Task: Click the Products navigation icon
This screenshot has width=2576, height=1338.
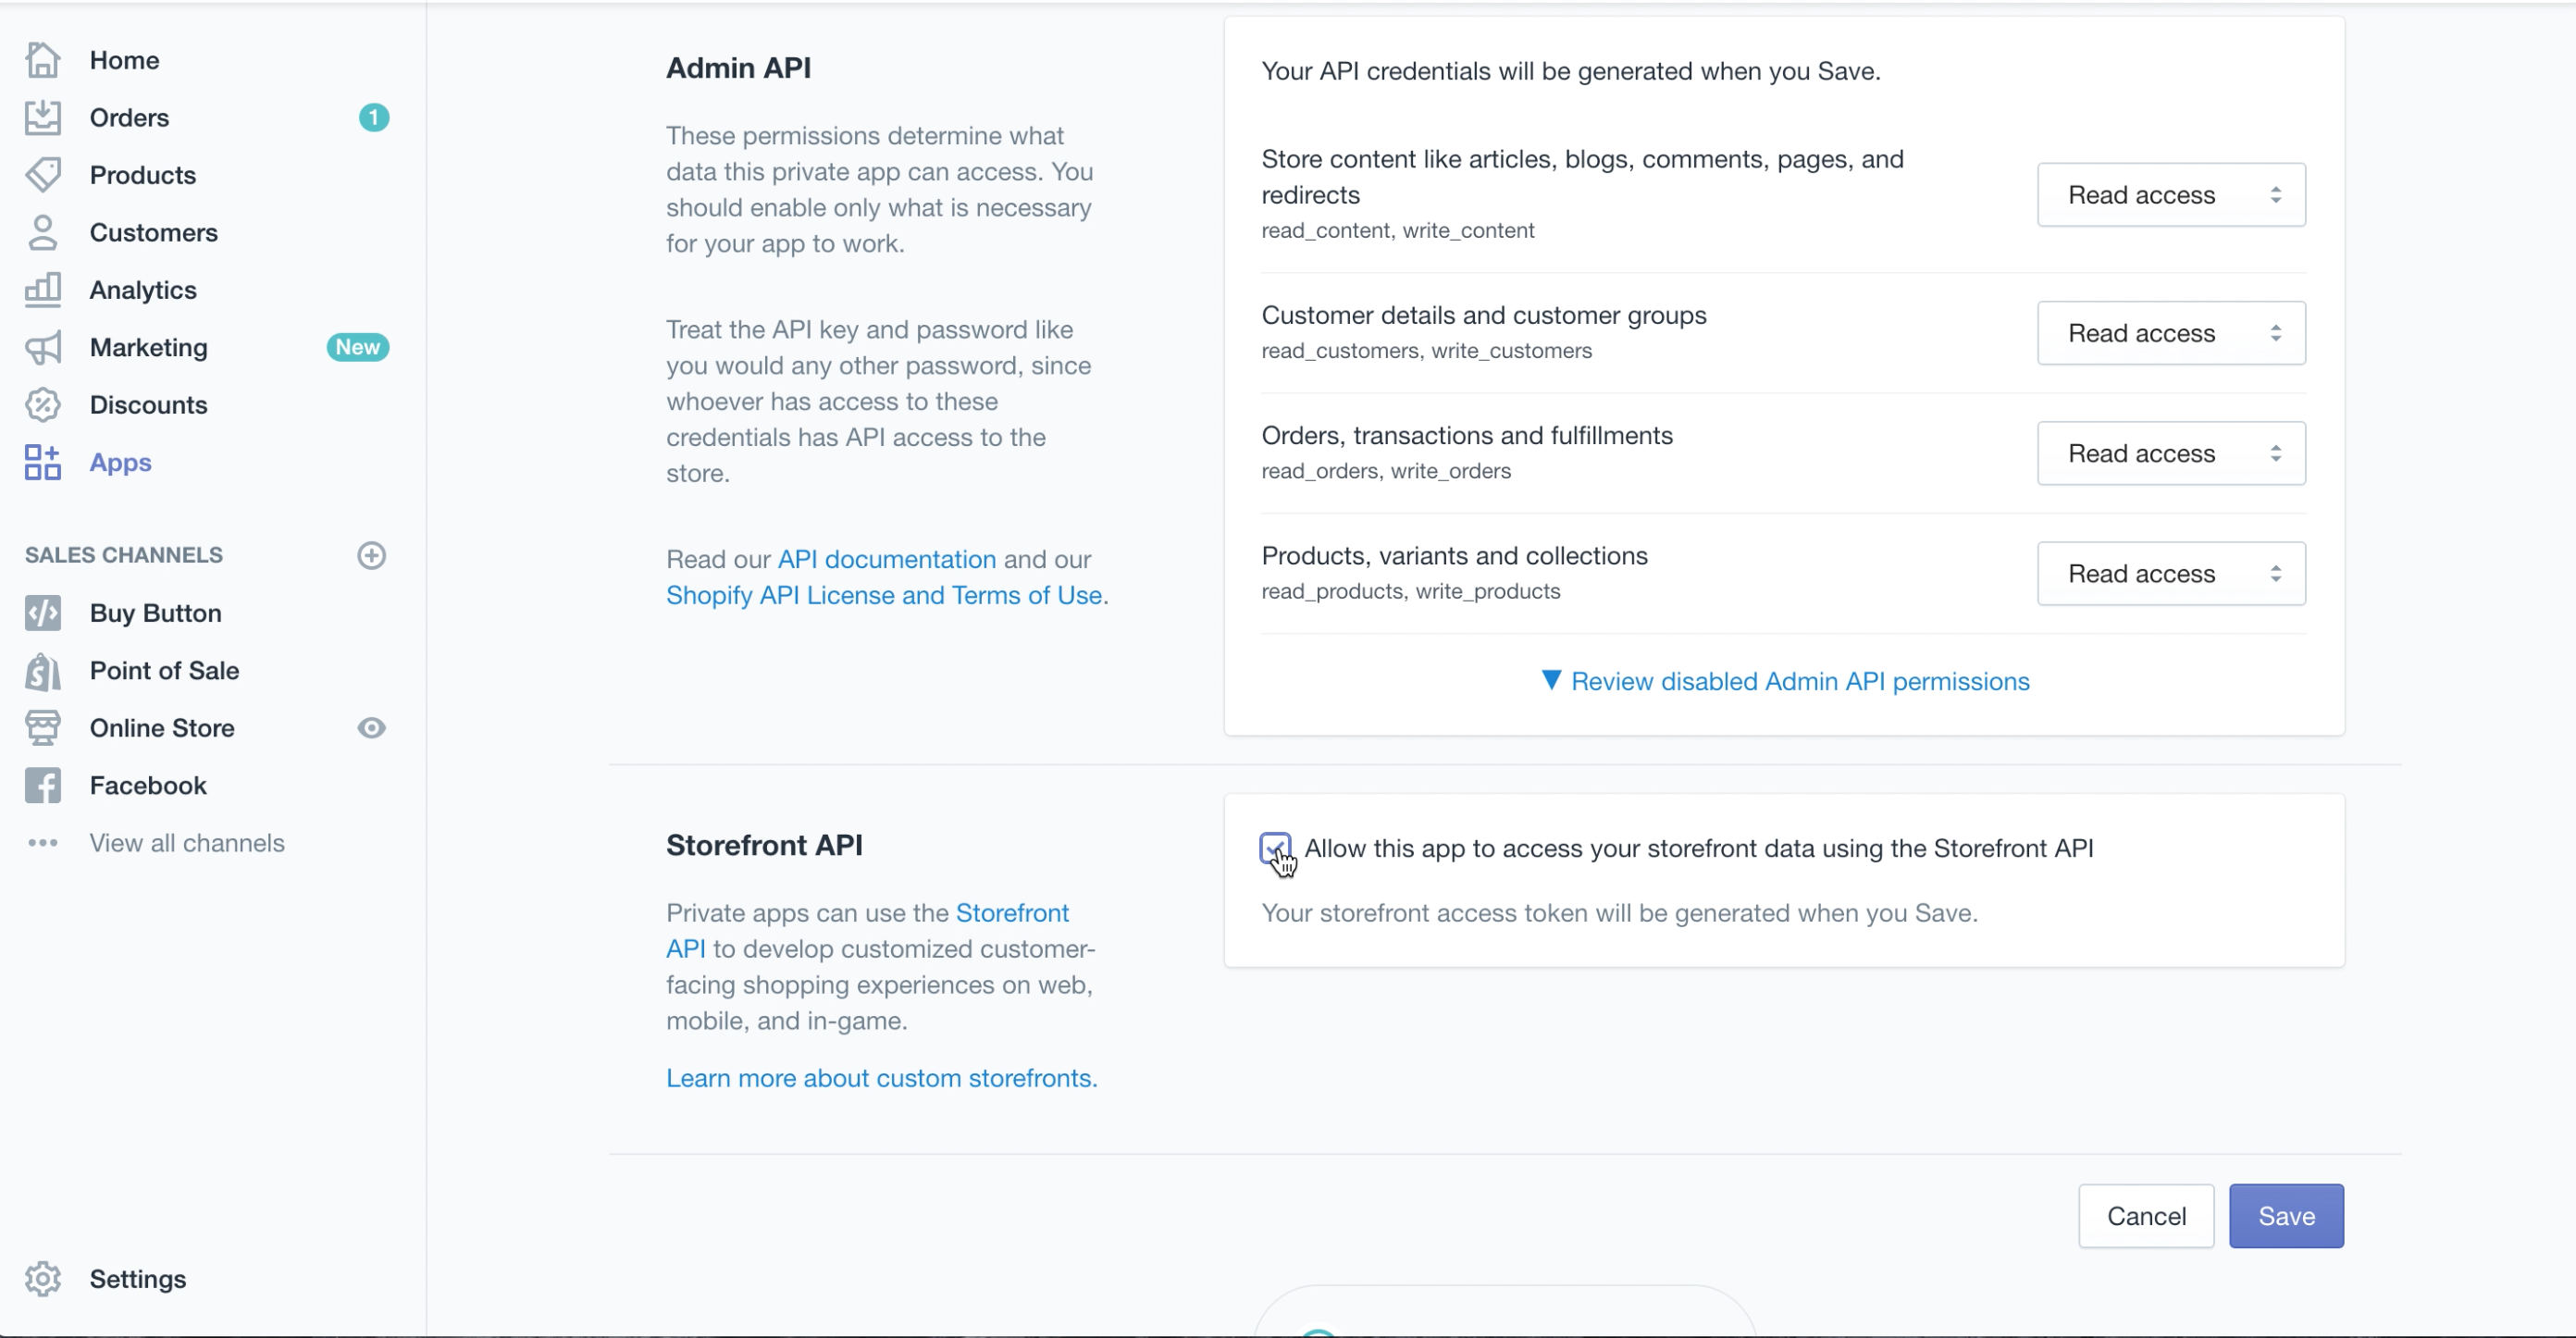Action: (x=44, y=174)
